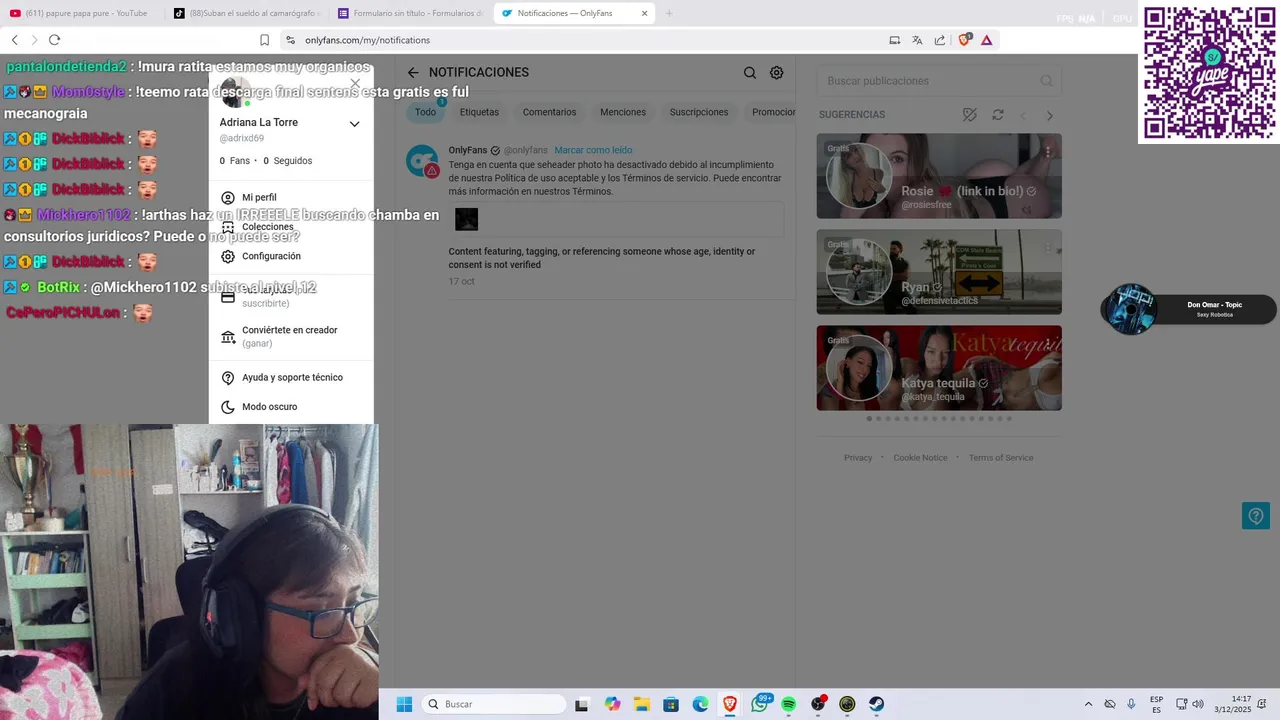Image resolution: width=1280 pixels, height=720 pixels.
Task: Select the Todo notifications tab
Action: point(426,112)
